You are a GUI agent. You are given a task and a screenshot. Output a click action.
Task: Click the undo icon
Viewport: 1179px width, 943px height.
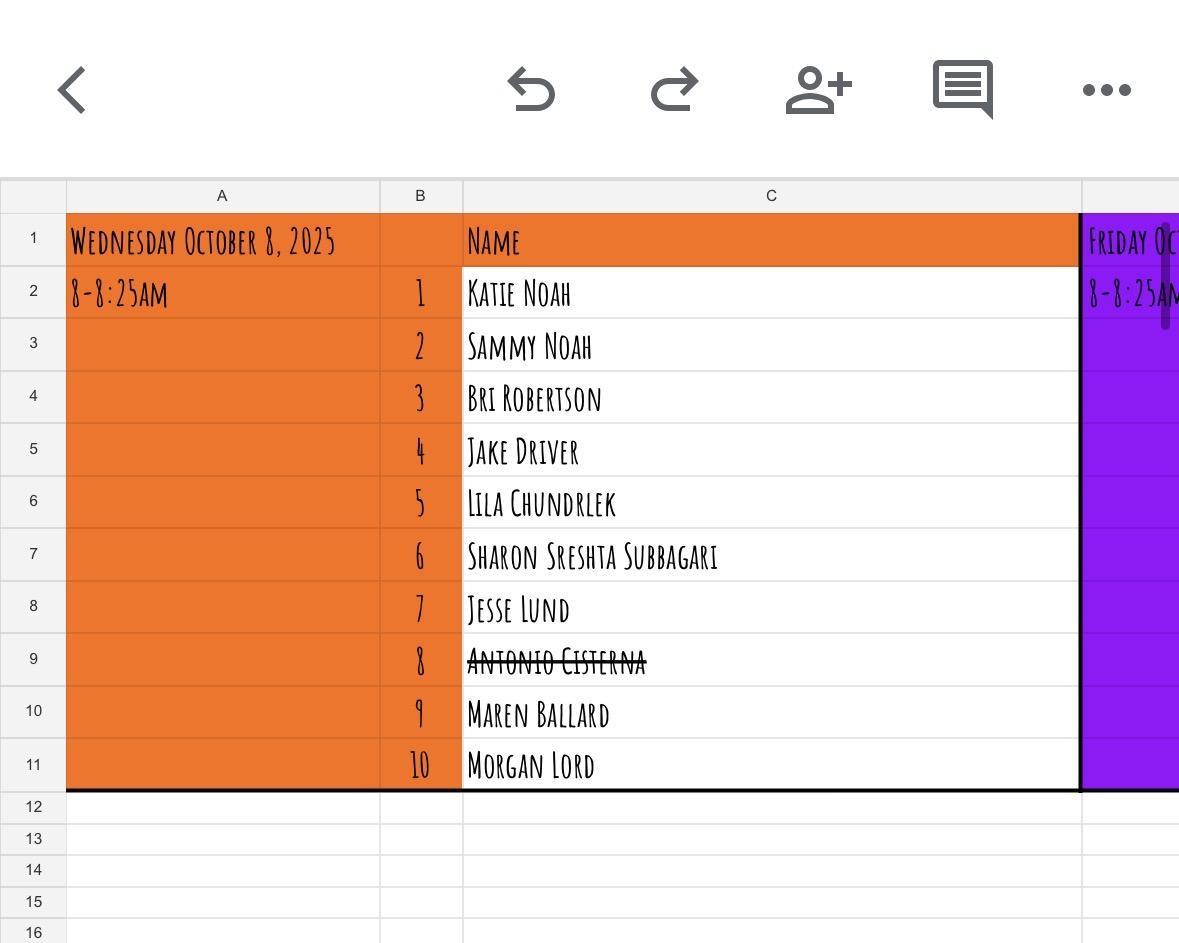[x=531, y=90]
